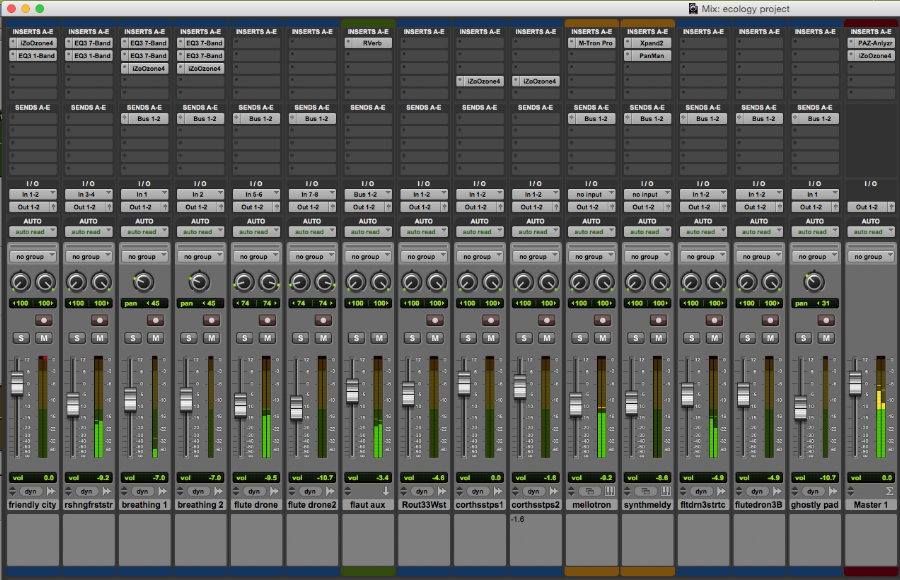The height and width of the screenshot is (580, 900).
Task: Click the aux input down-arrow icon on flaut aux
Action: point(386,492)
